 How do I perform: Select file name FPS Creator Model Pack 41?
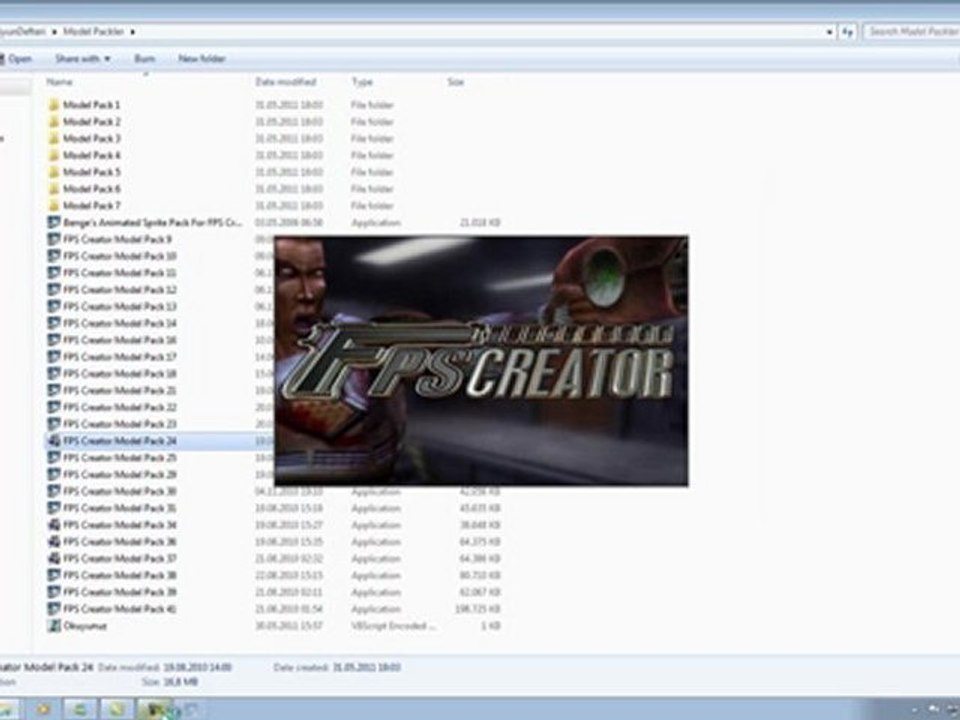[x=119, y=609]
